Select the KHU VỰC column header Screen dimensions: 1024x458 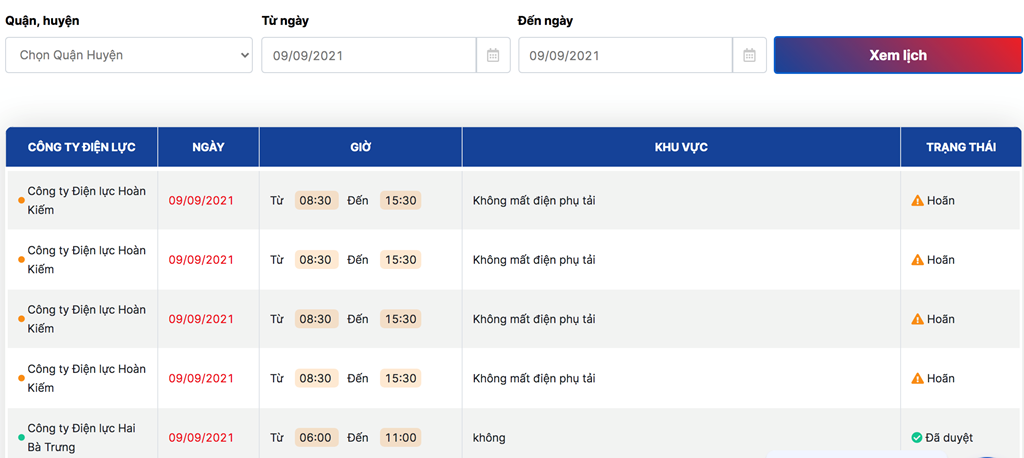coord(681,147)
